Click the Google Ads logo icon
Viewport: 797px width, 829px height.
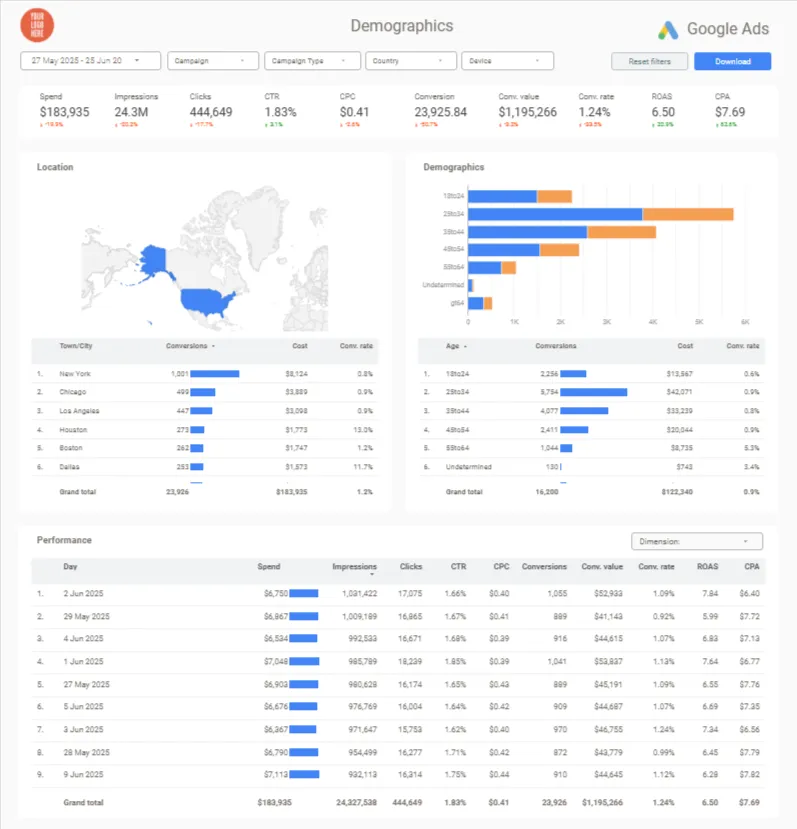(x=668, y=30)
